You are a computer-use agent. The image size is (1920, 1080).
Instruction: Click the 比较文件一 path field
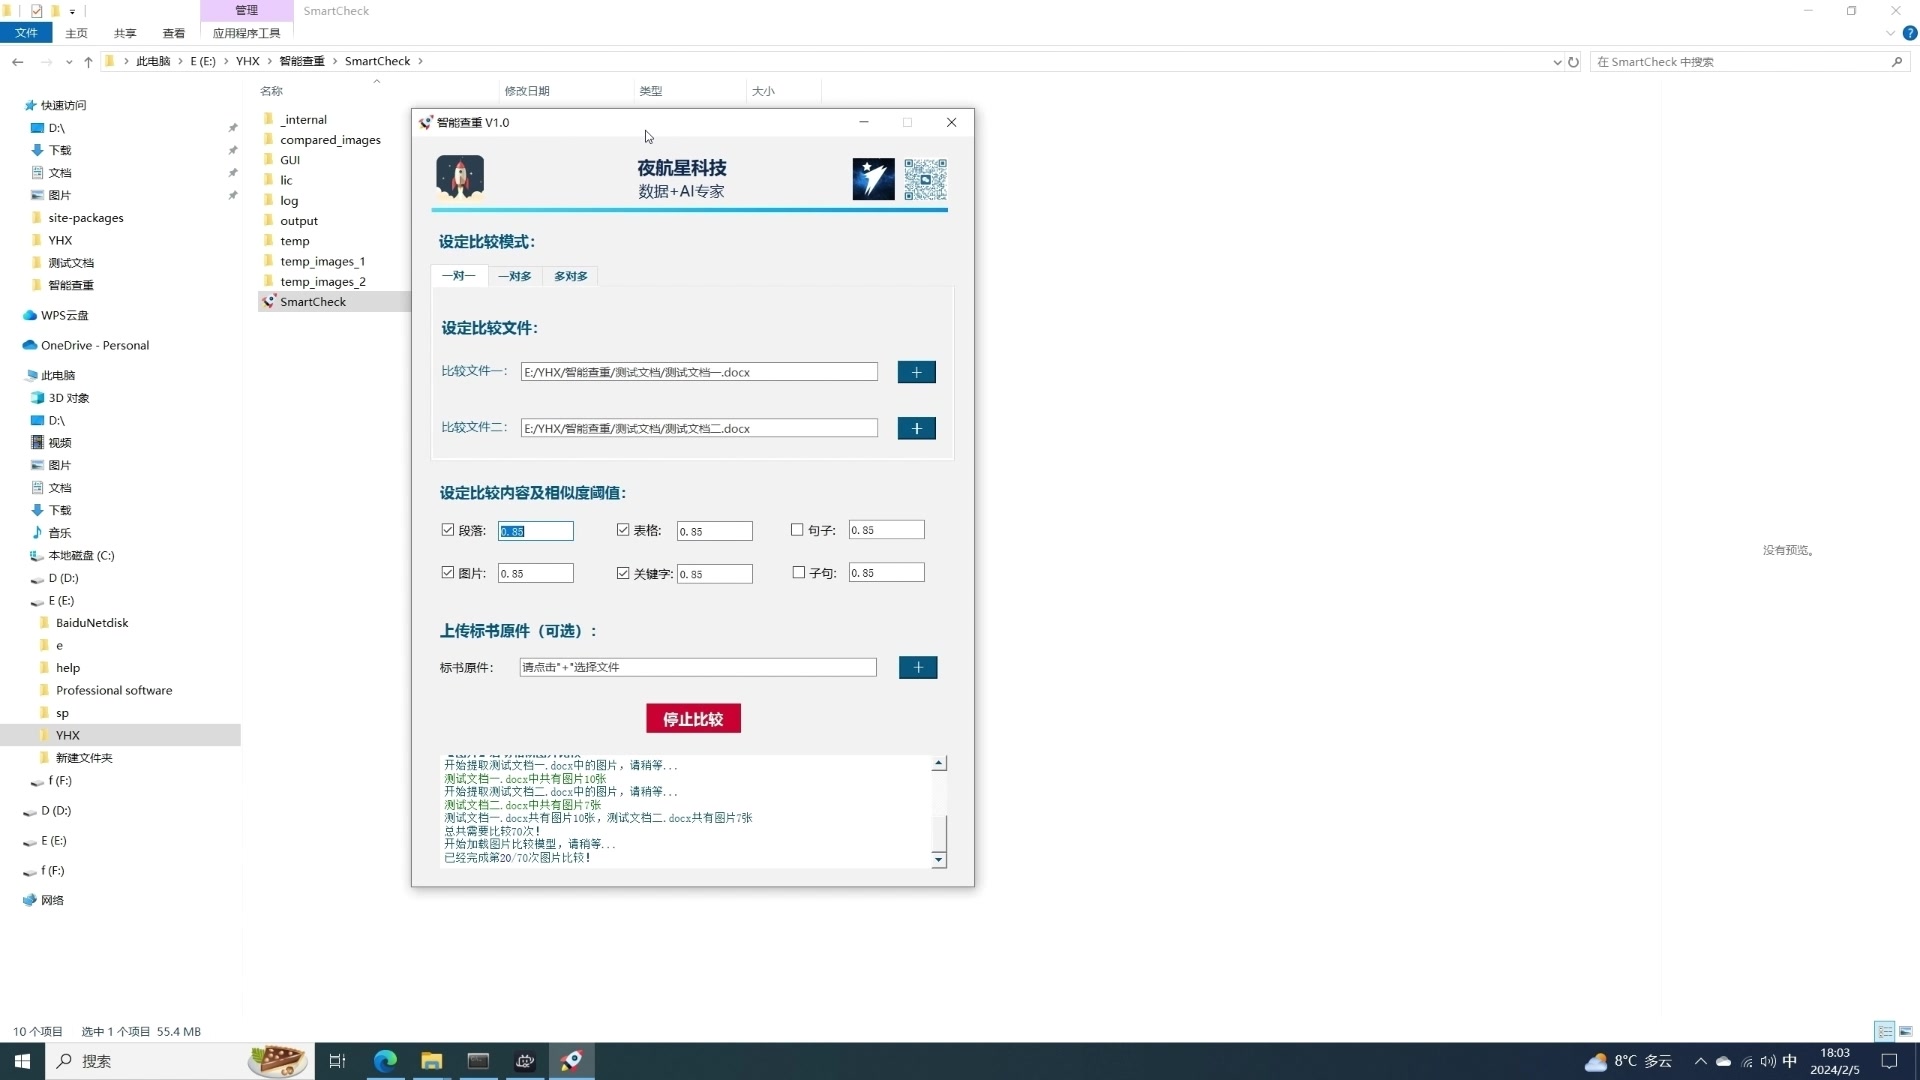(699, 372)
